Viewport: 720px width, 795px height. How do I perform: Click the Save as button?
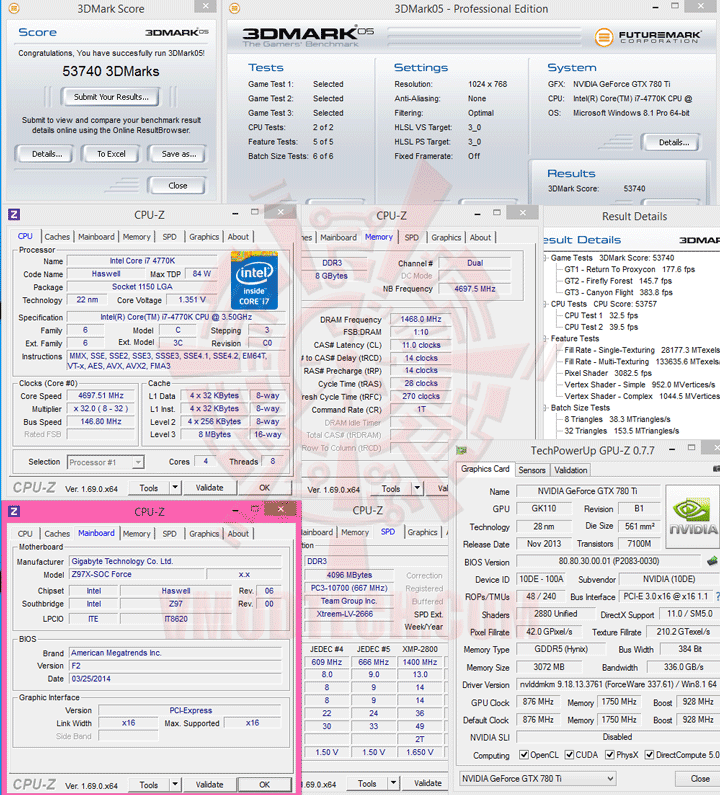[x=178, y=154]
